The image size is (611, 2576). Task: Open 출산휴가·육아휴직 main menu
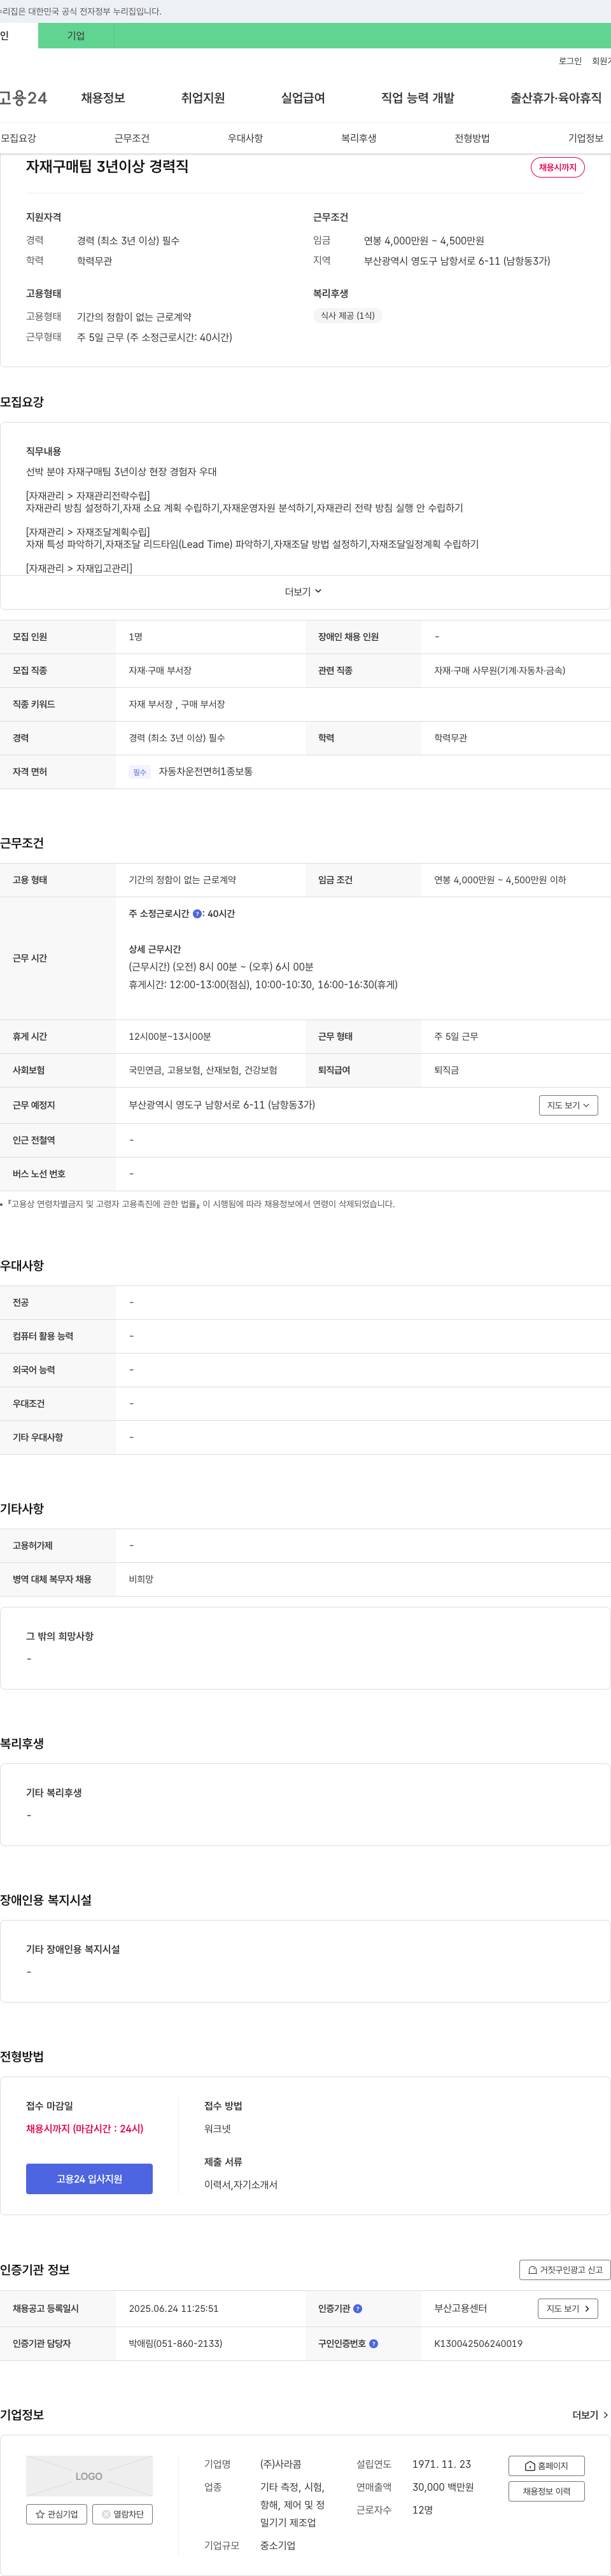(556, 97)
